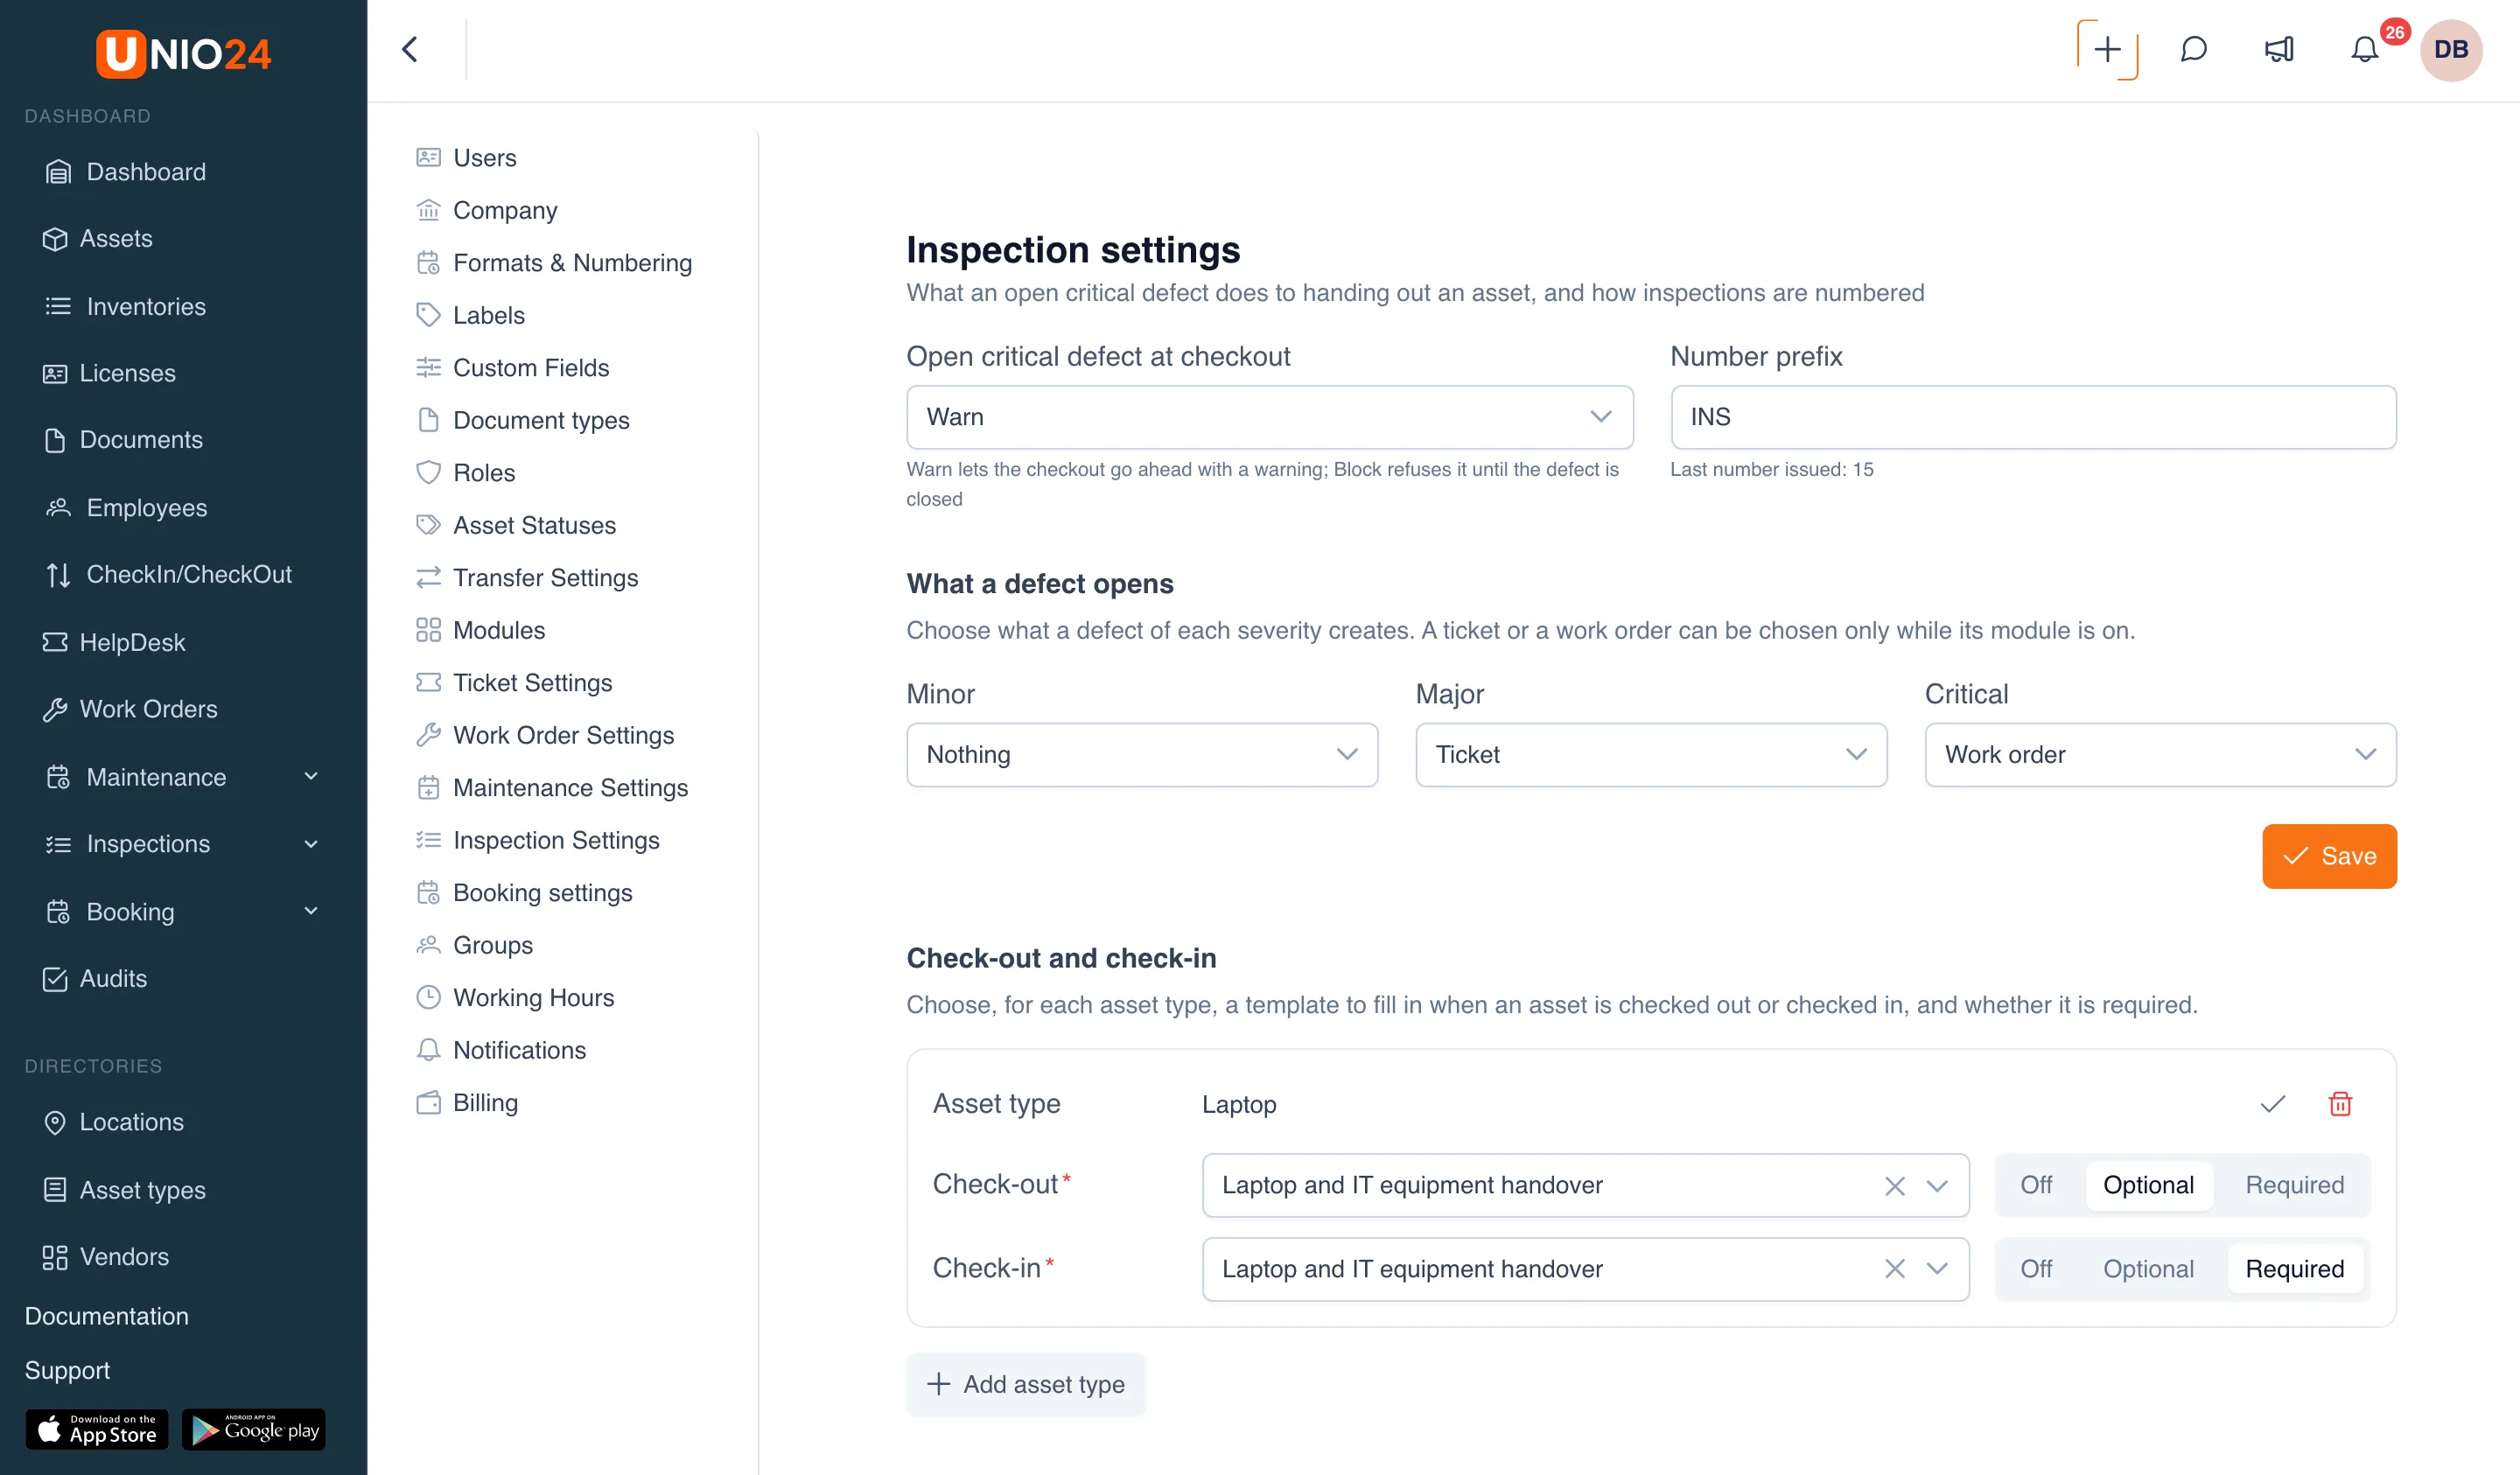The height and width of the screenshot is (1475, 2520).
Task: Open the Documentation link
Action: [106, 1316]
